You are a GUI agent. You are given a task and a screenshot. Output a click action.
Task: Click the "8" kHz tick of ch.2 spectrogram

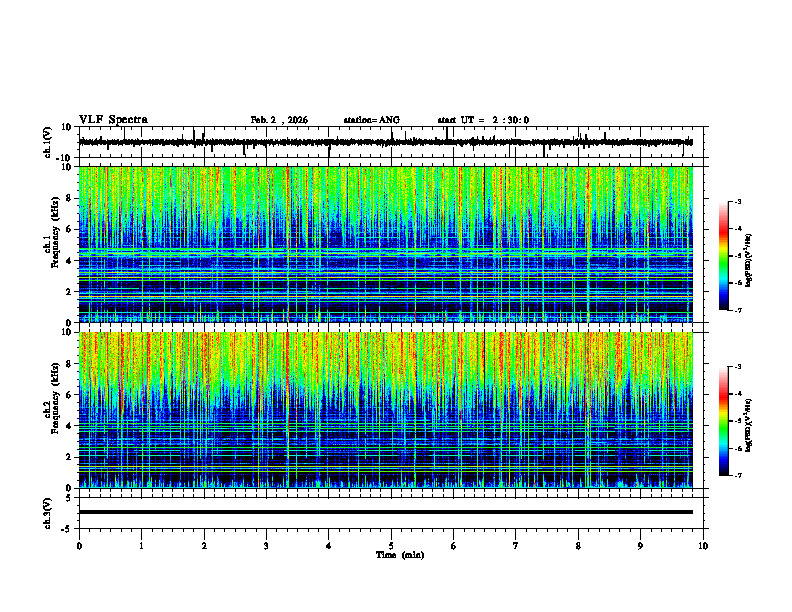click(69, 364)
